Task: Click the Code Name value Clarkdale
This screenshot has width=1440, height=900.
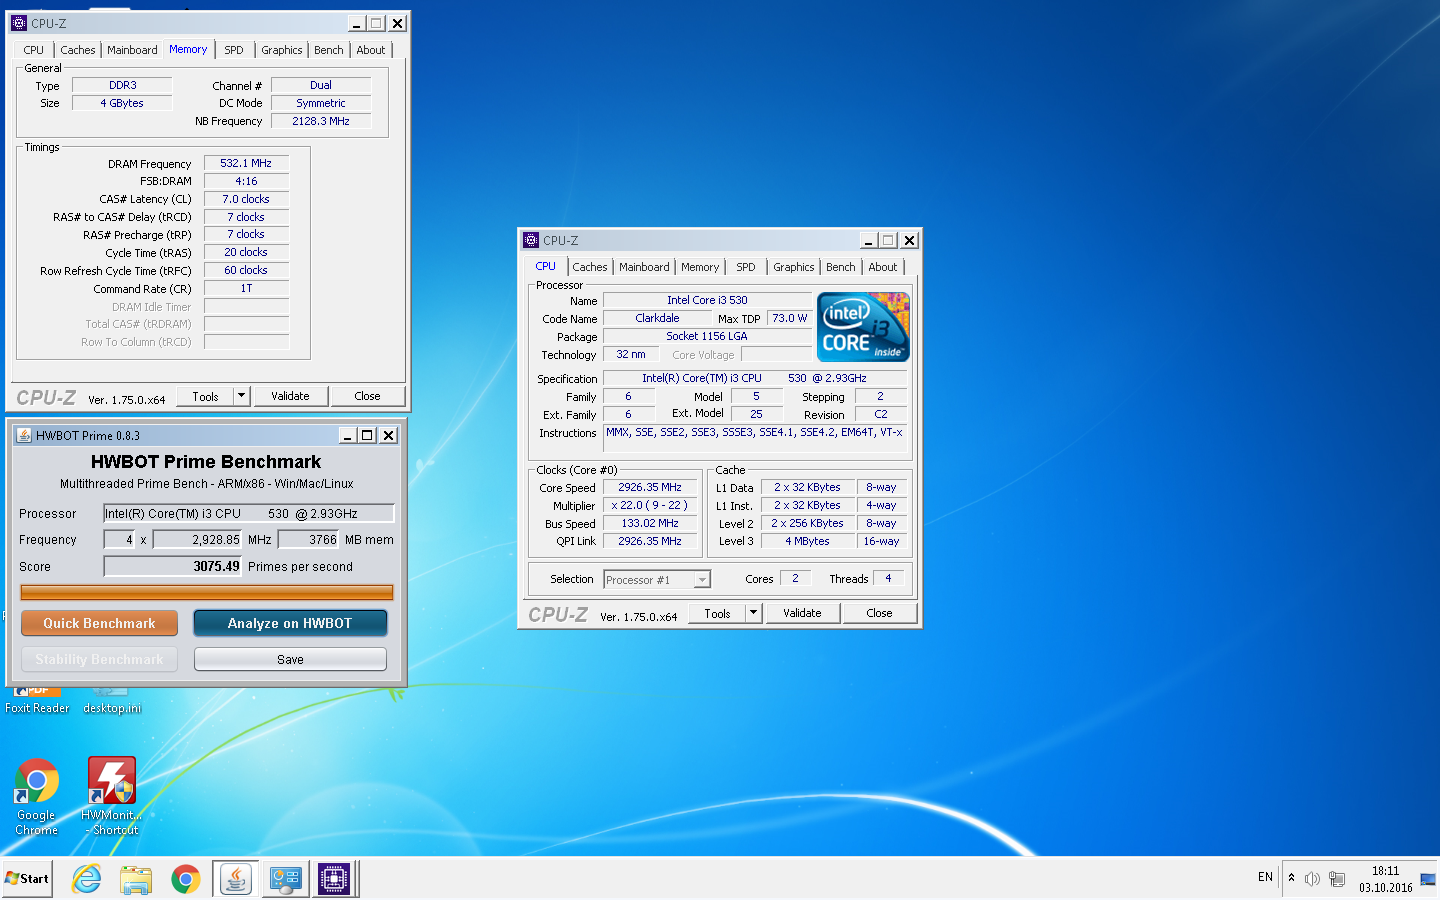Action: pos(657,318)
